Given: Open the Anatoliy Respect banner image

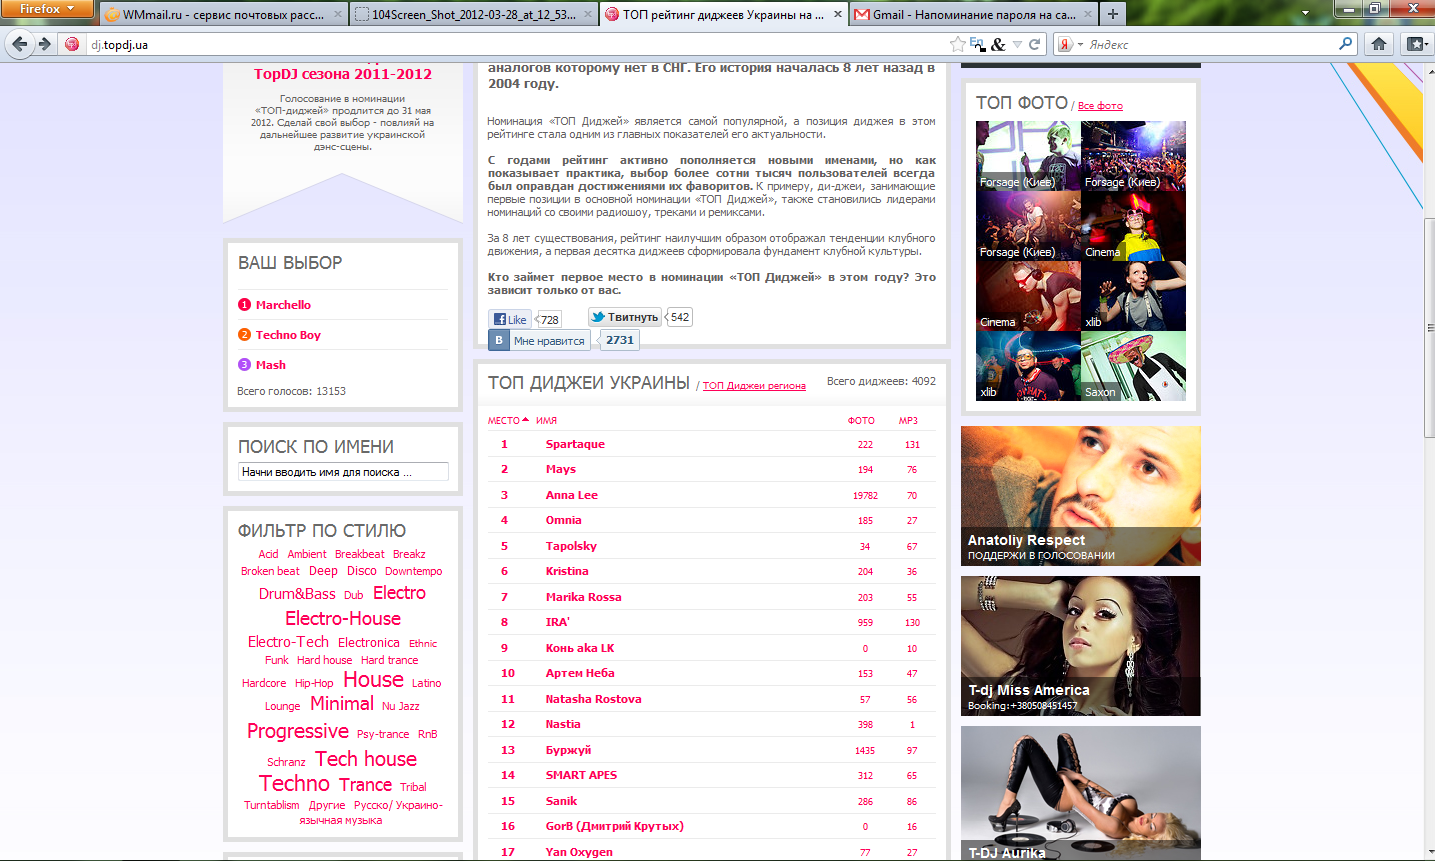Looking at the screenshot, I should (1080, 495).
